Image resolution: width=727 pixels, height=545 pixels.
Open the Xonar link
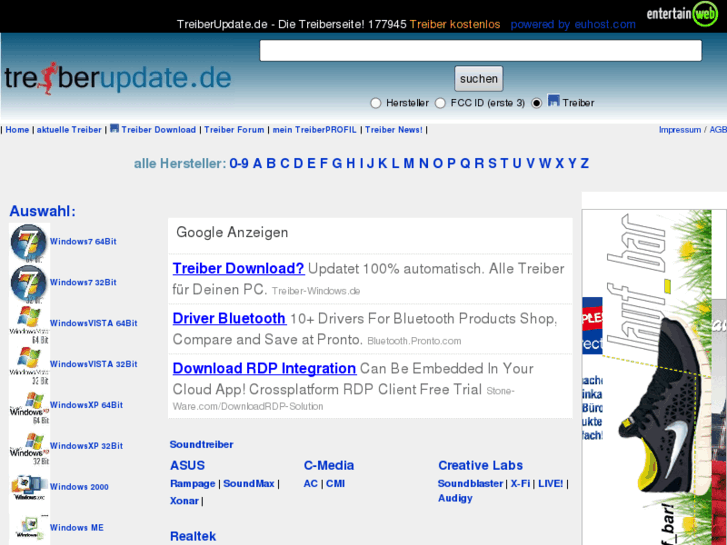(184, 501)
